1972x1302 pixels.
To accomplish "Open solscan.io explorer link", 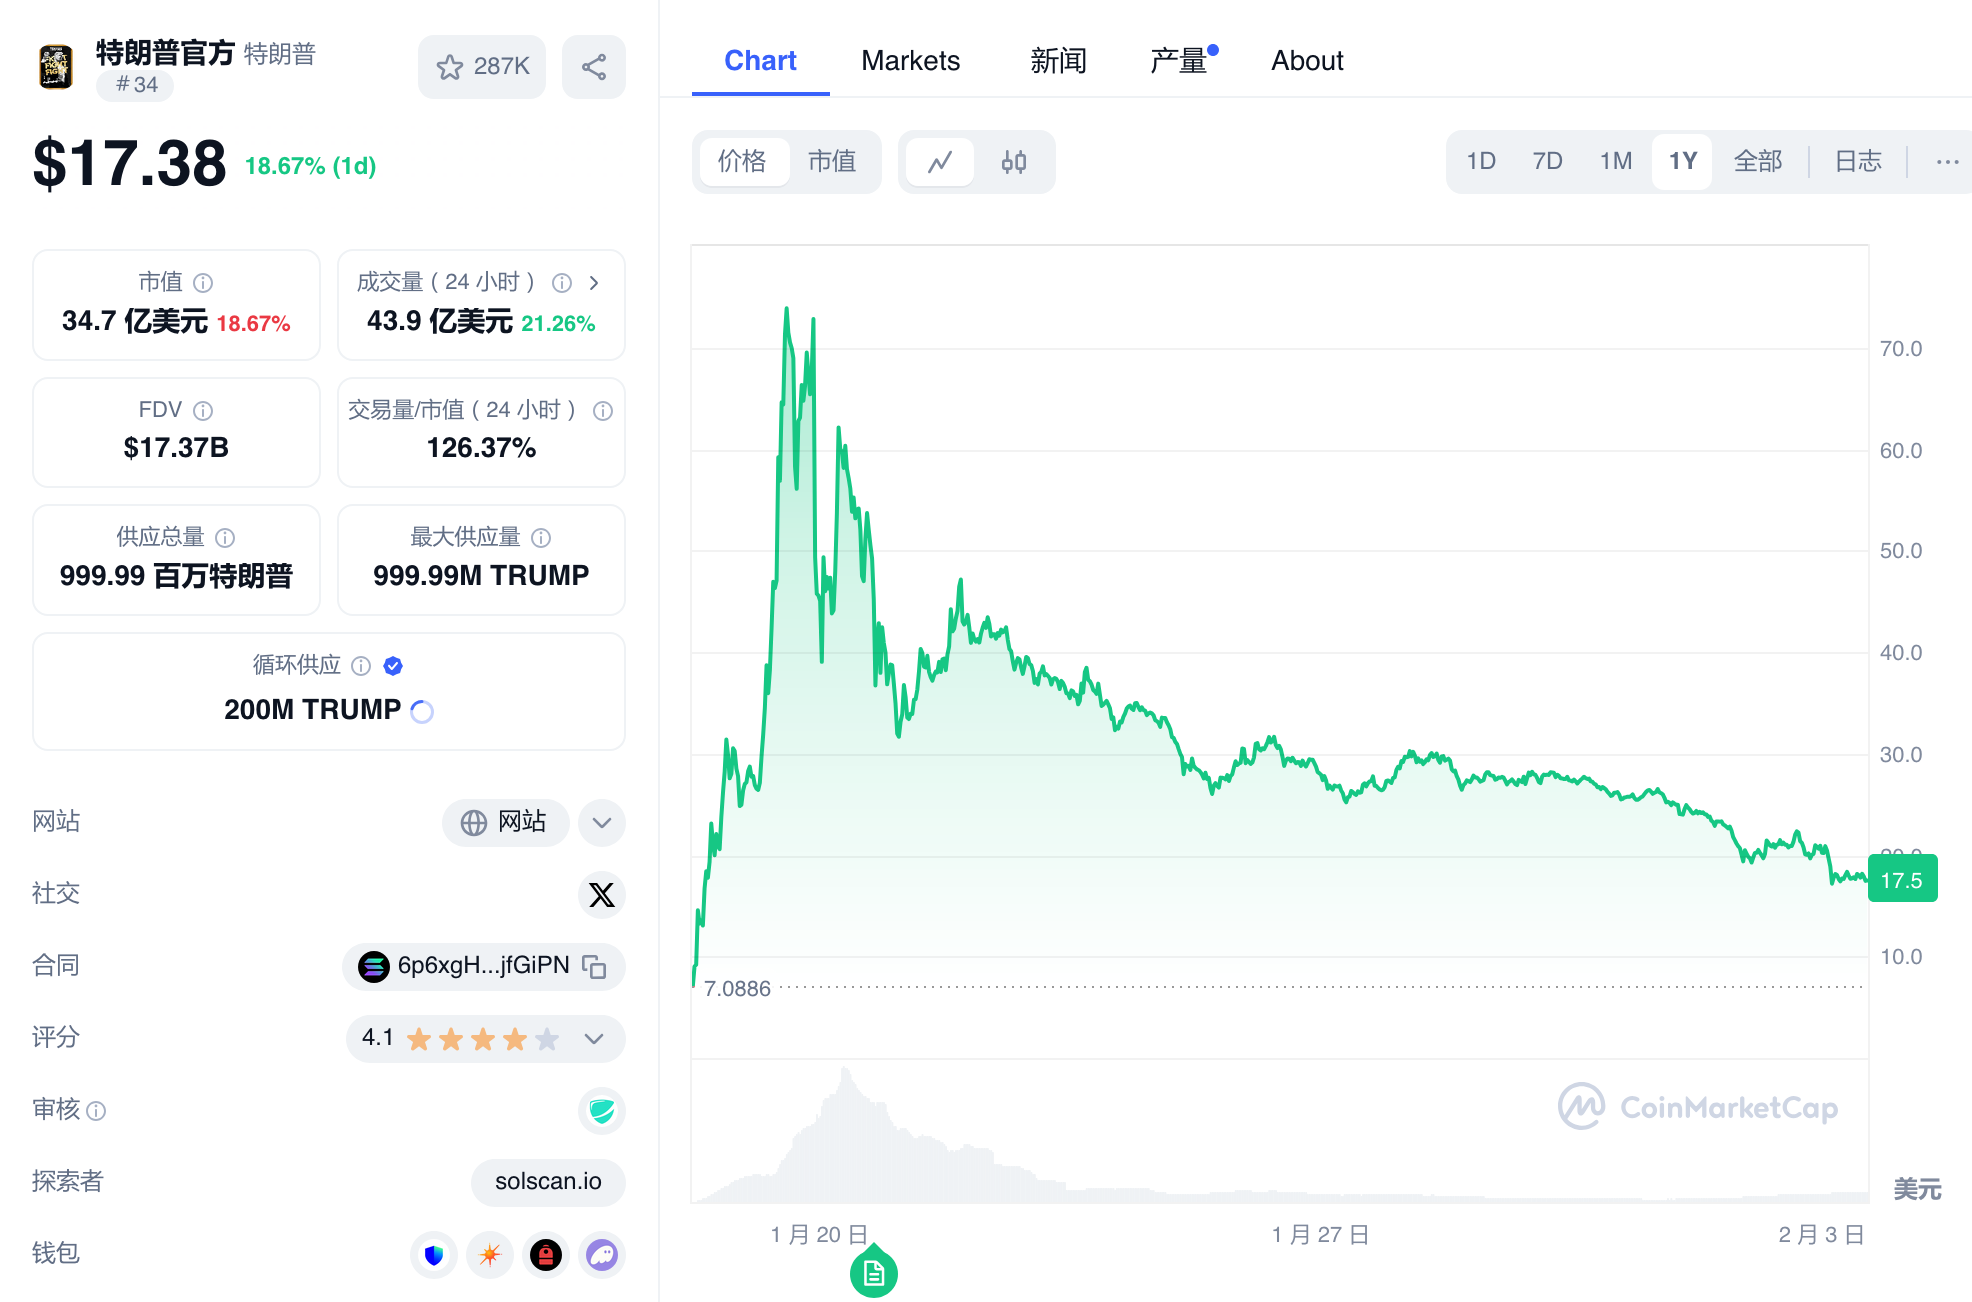I will pos(548,1182).
